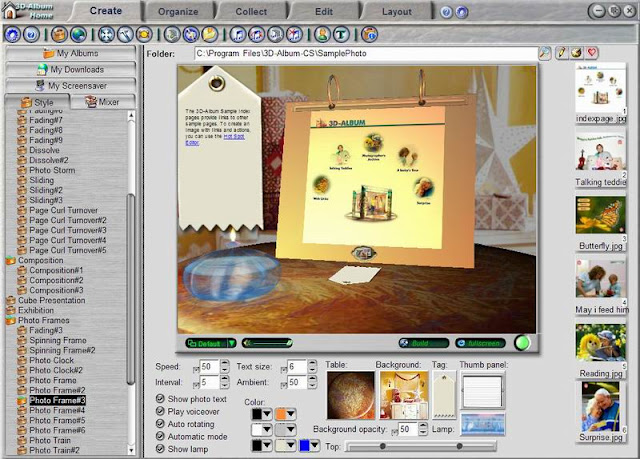Open the settings gear icon in toolbar
This screenshot has width=640, height=459.
click(12, 34)
